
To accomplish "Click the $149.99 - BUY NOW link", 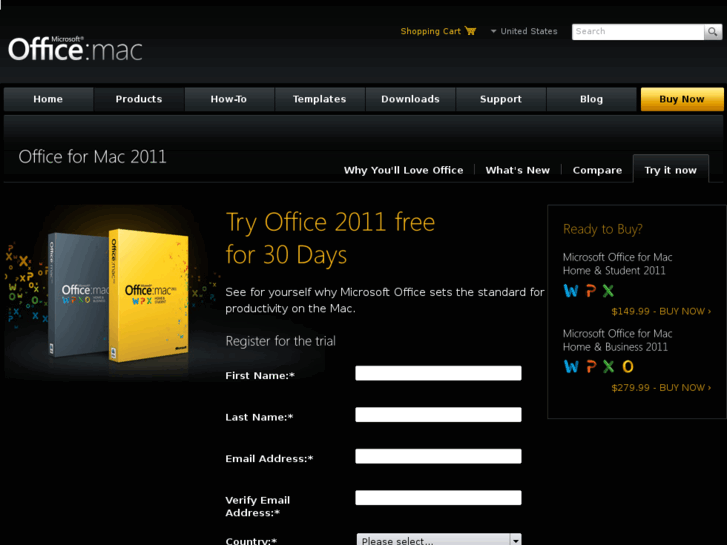I will 661,311.
